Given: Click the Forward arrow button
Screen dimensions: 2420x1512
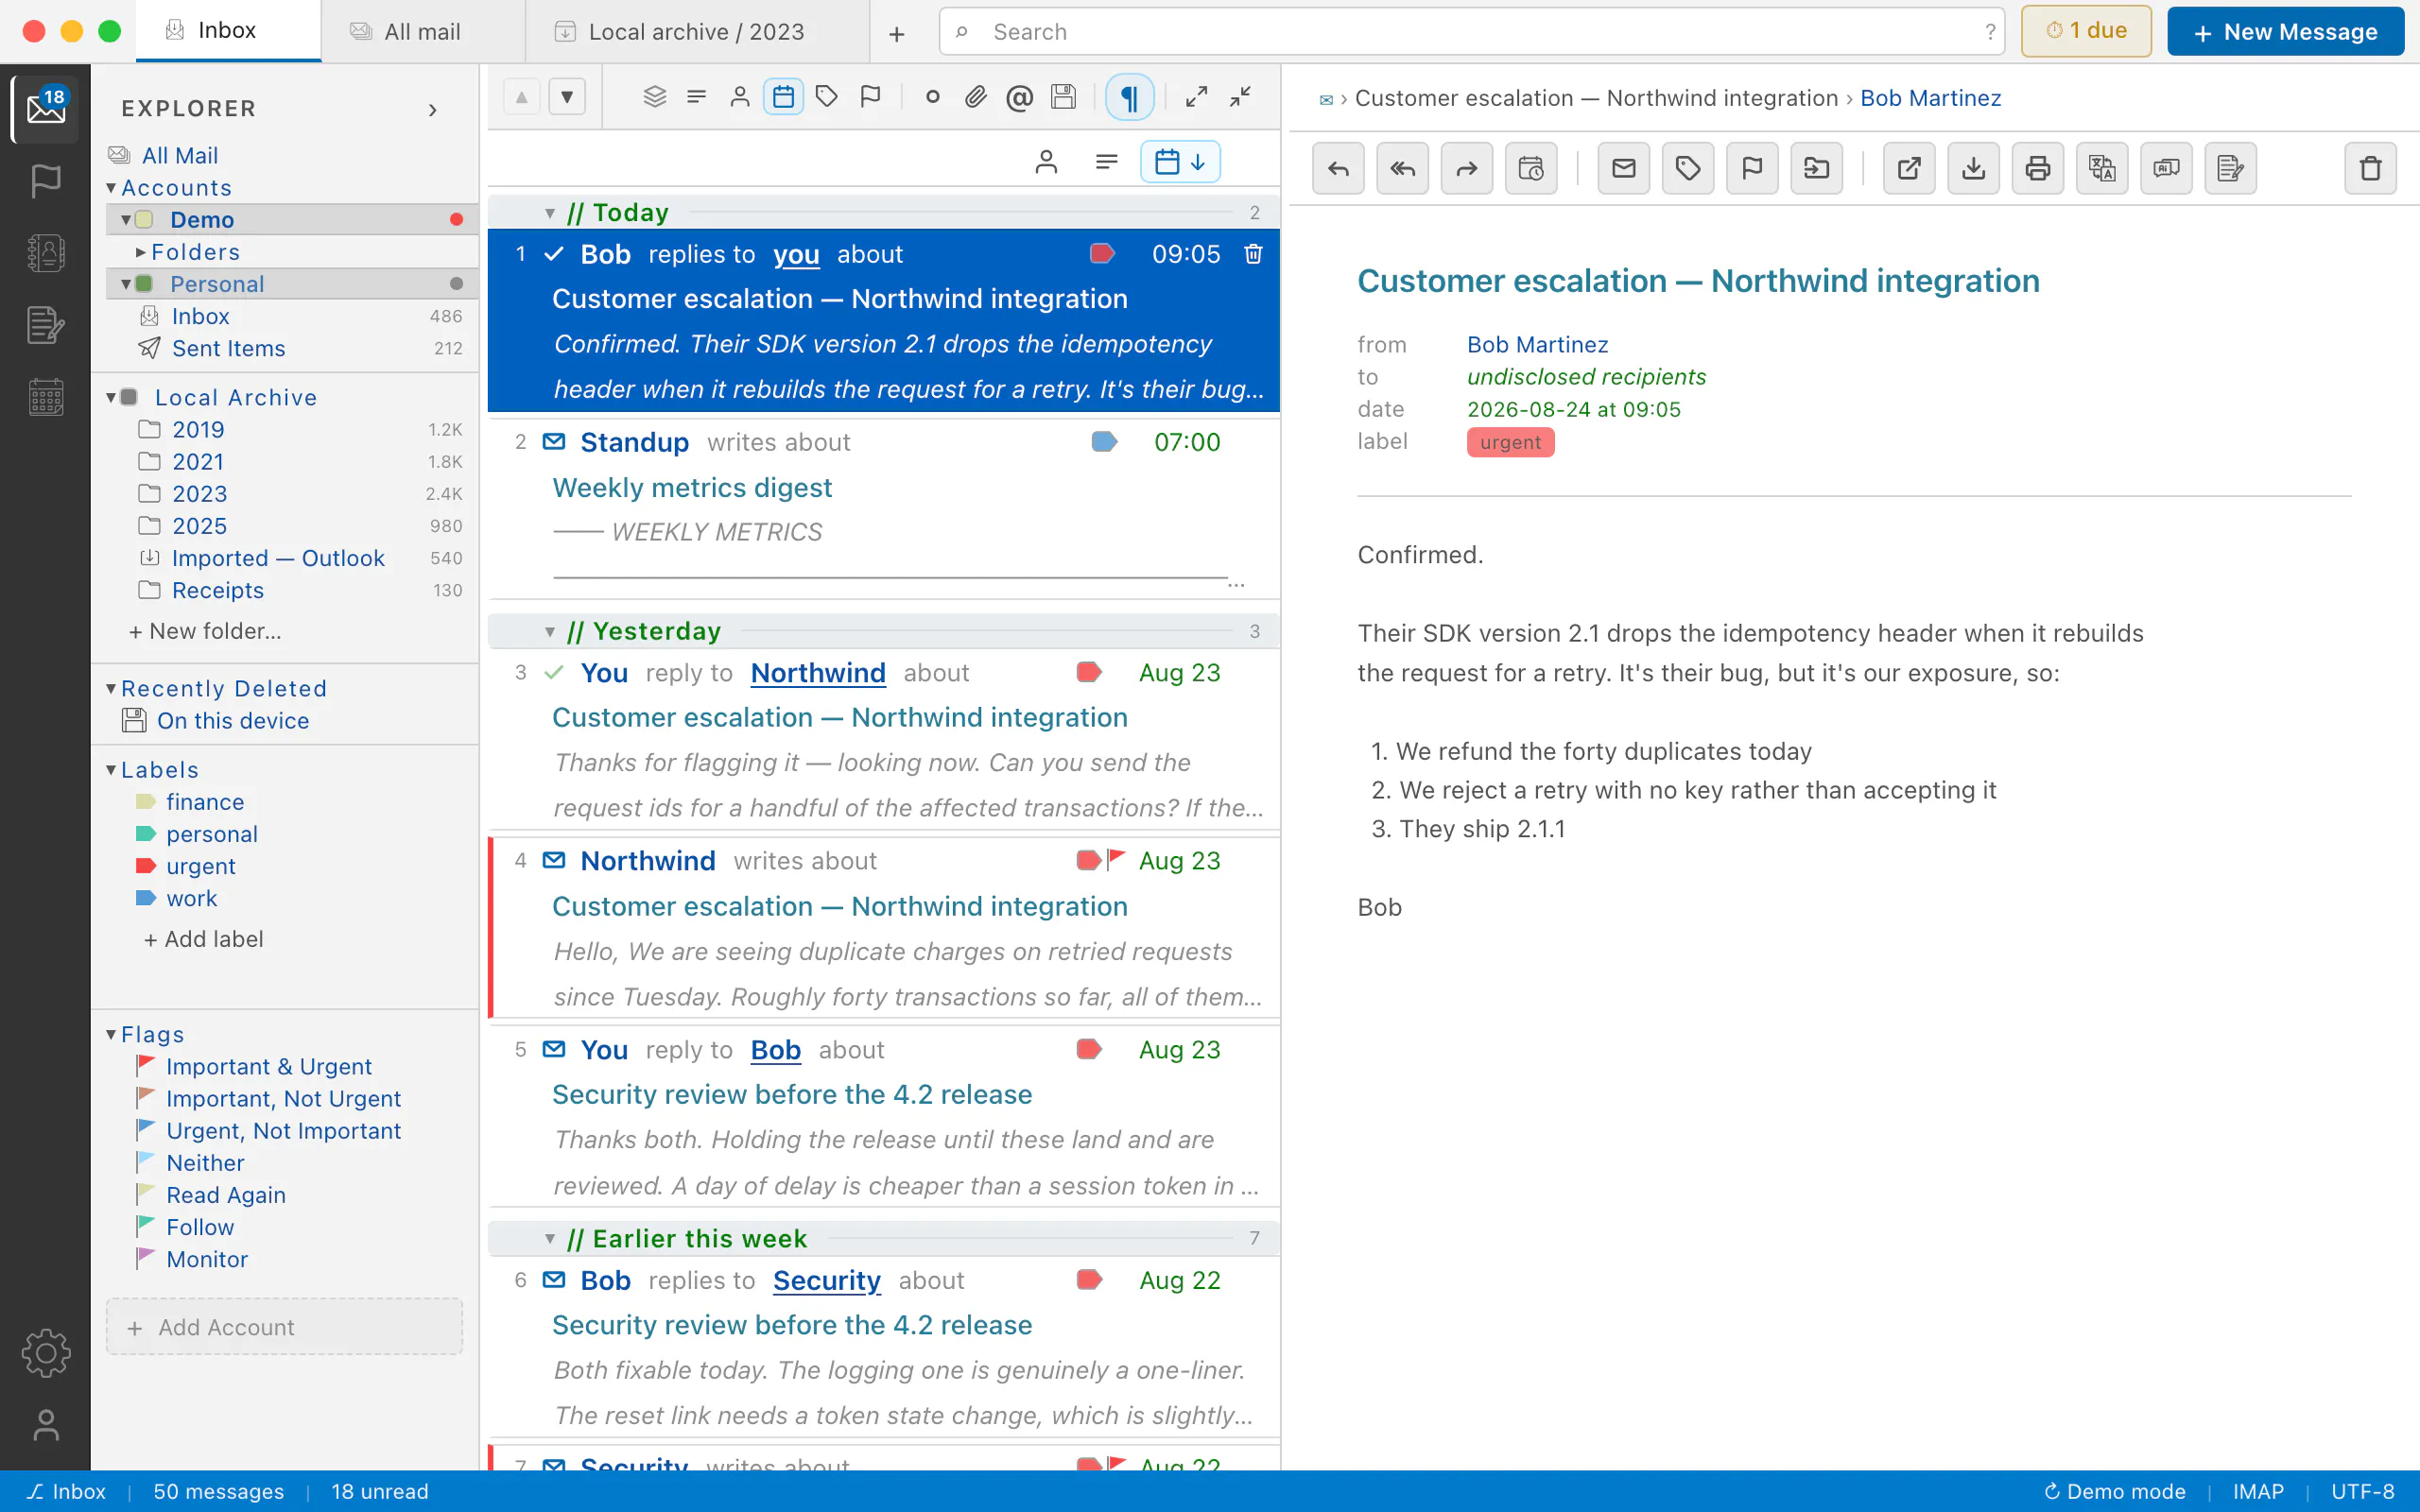Looking at the screenshot, I should (x=1466, y=168).
